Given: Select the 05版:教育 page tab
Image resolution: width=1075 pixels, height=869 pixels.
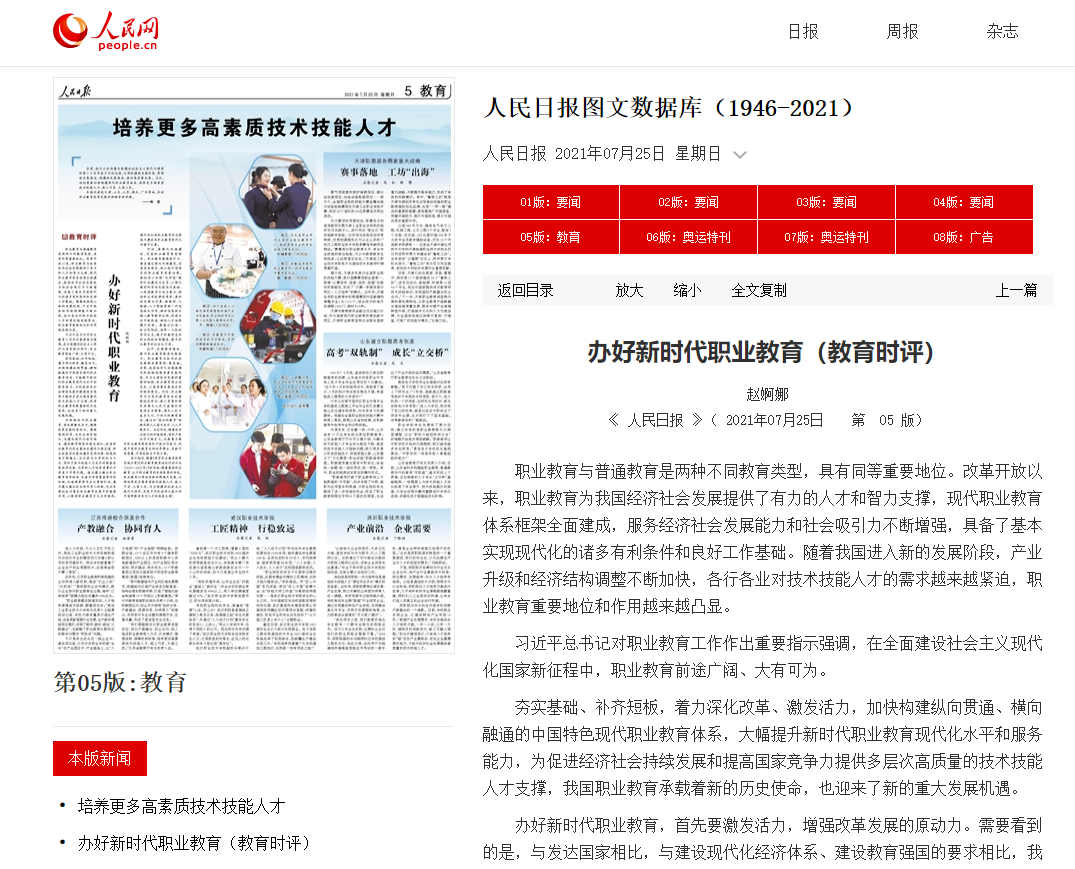Looking at the screenshot, I should tap(550, 237).
